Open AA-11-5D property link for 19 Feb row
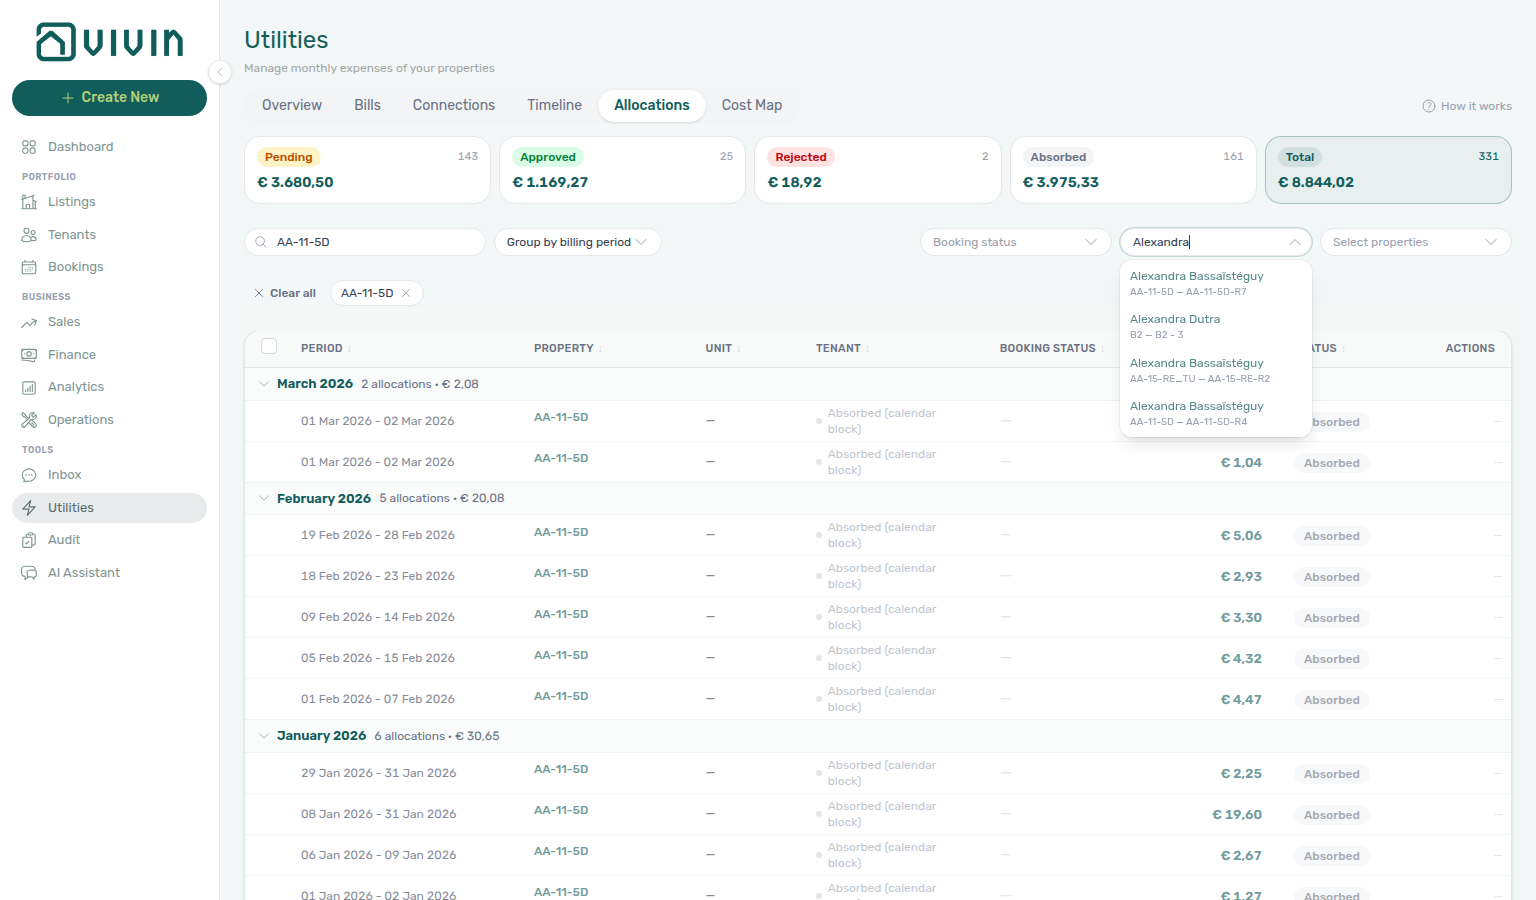This screenshot has width=1536, height=900. (x=561, y=532)
